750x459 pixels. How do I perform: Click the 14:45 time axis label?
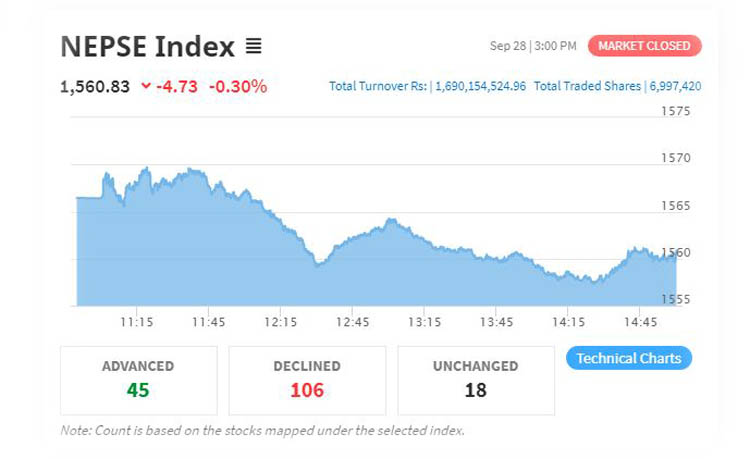point(640,322)
